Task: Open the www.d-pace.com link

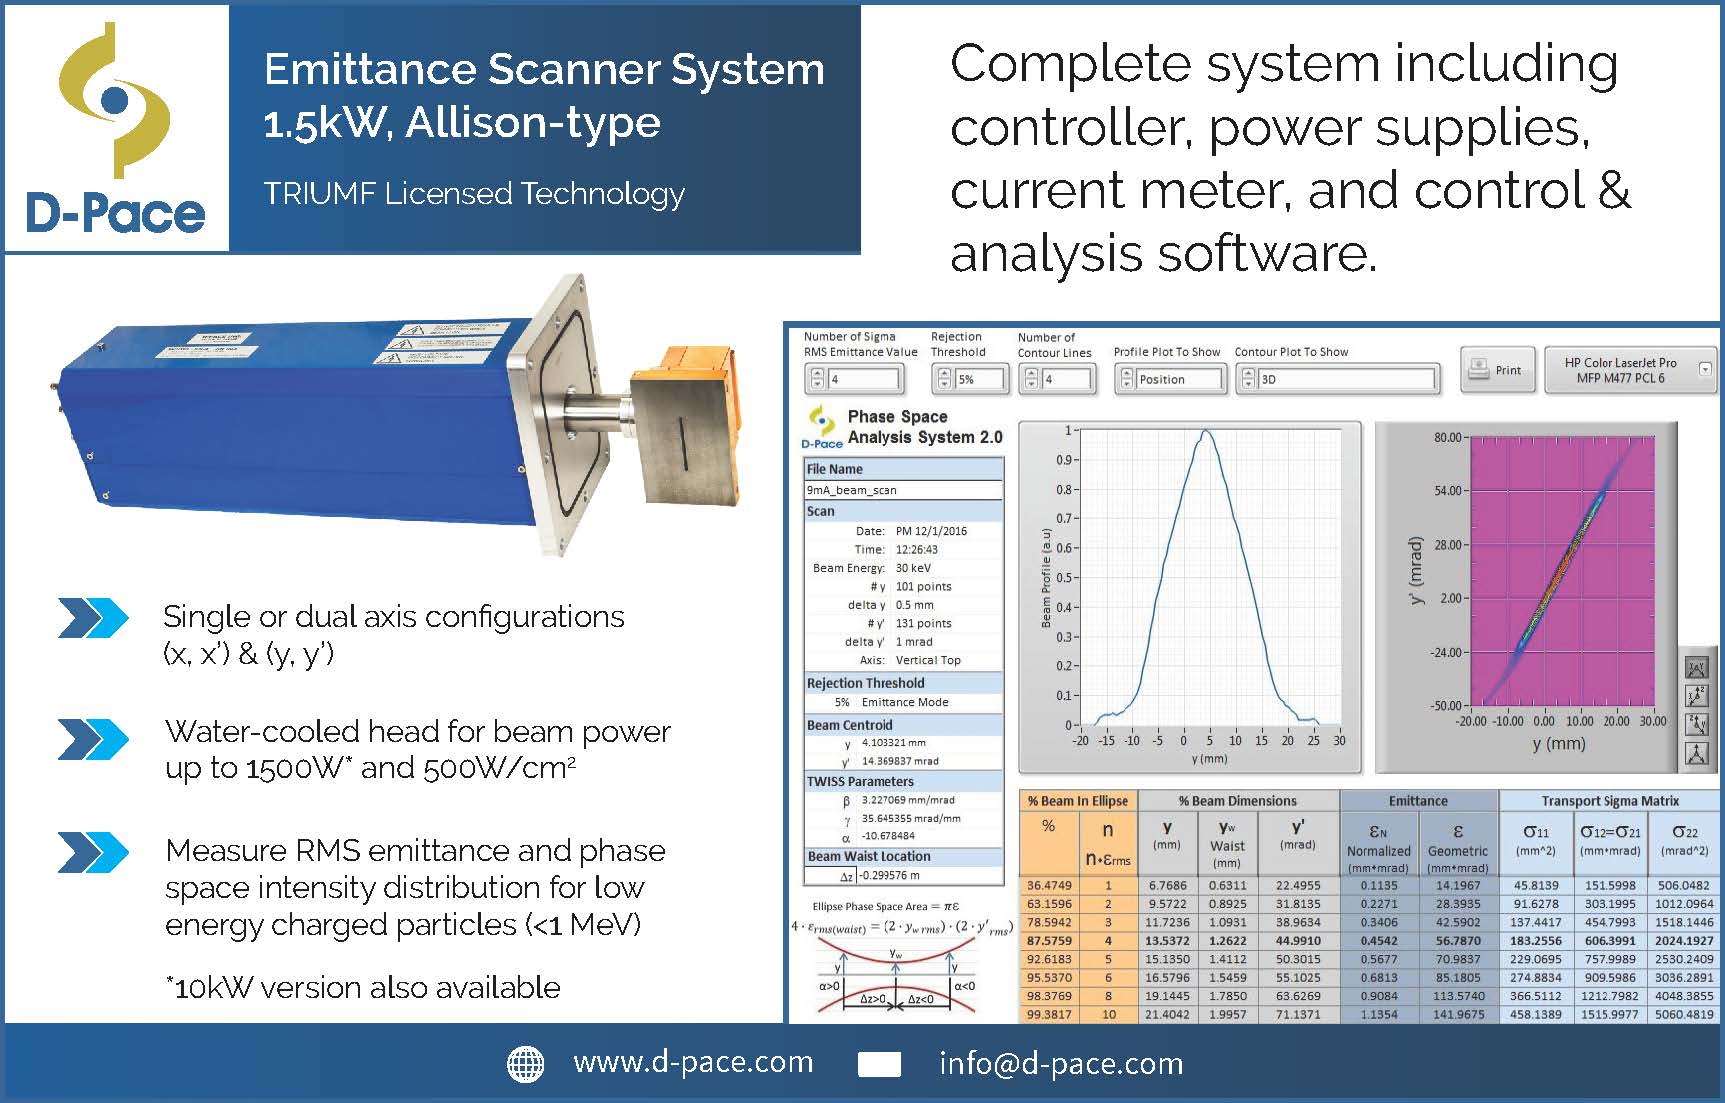Action: (693, 1062)
